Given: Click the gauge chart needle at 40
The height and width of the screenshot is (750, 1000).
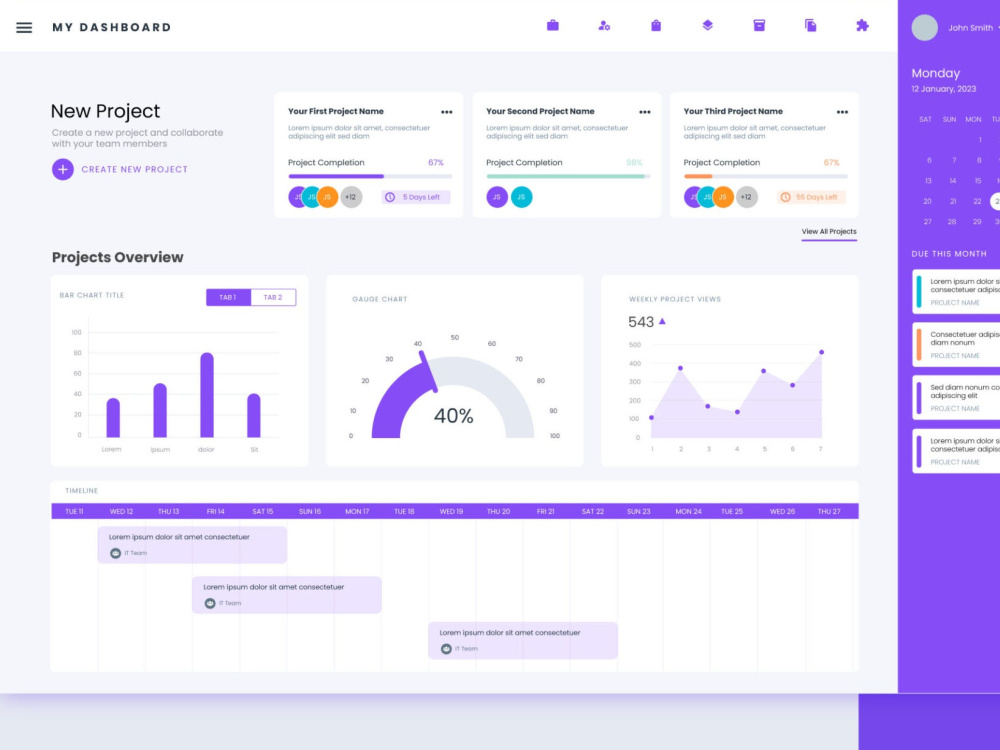Looking at the screenshot, I should [428, 371].
